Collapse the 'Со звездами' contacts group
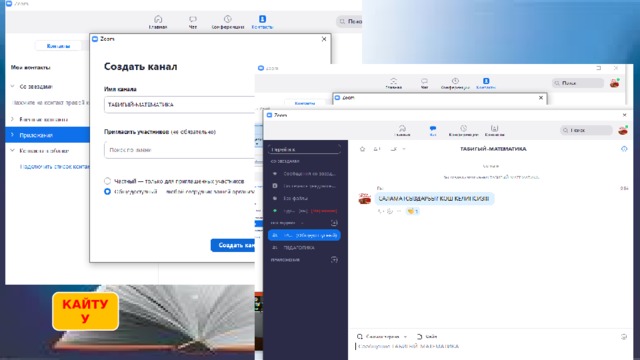Screen dimensions: 640x360 tap(12, 87)
